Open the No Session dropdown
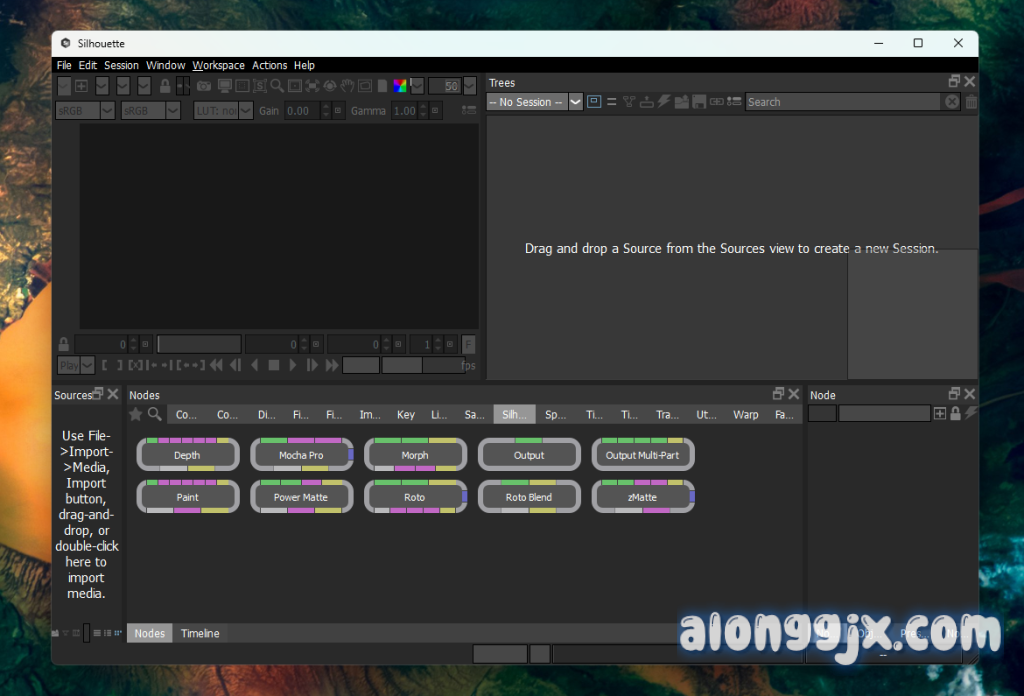This screenshot has height=696, width=1024. point(575,102)
